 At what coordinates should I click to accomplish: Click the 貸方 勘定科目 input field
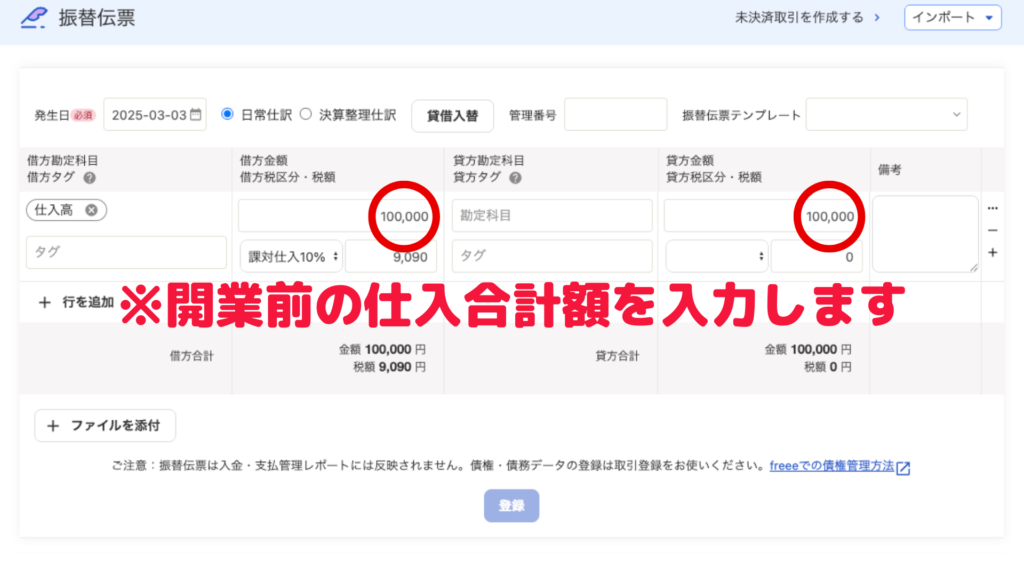tap(551, 215)
